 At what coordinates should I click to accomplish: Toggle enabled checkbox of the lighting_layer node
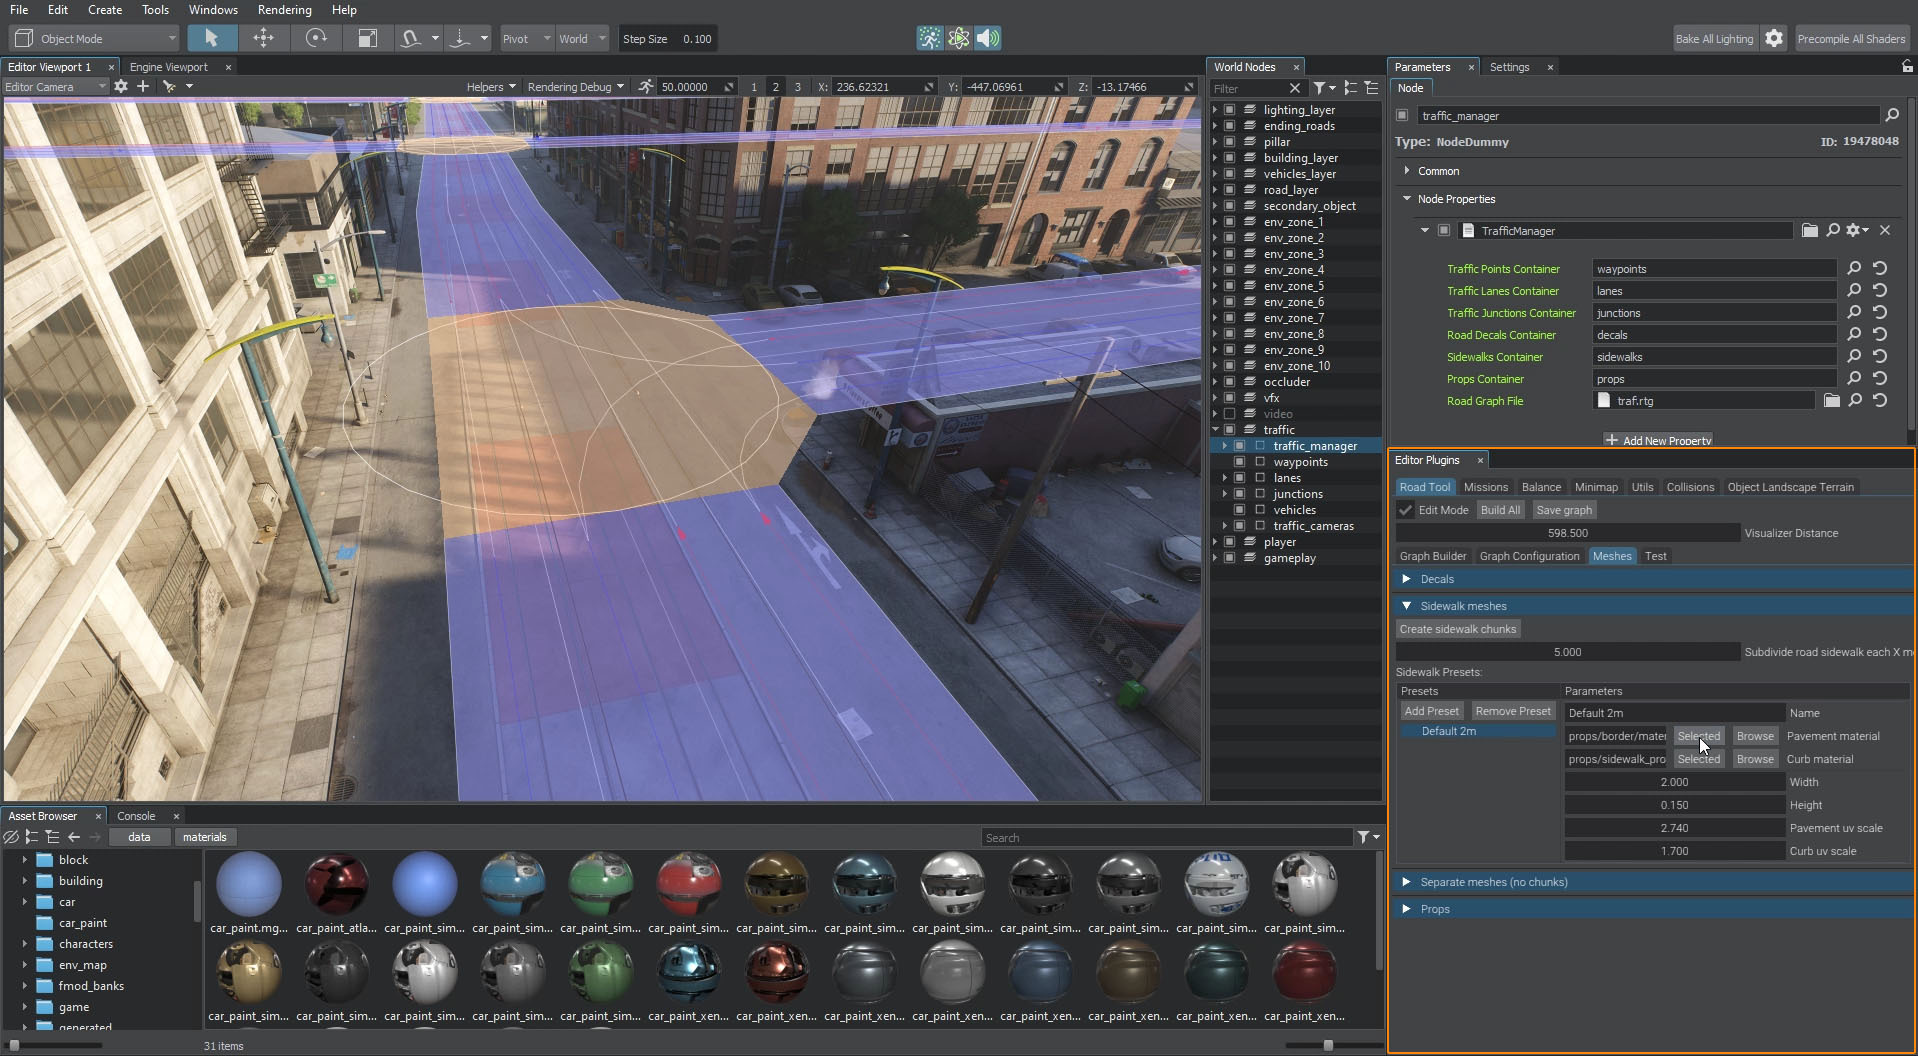pyautogui.click(x=1230, y=110)
